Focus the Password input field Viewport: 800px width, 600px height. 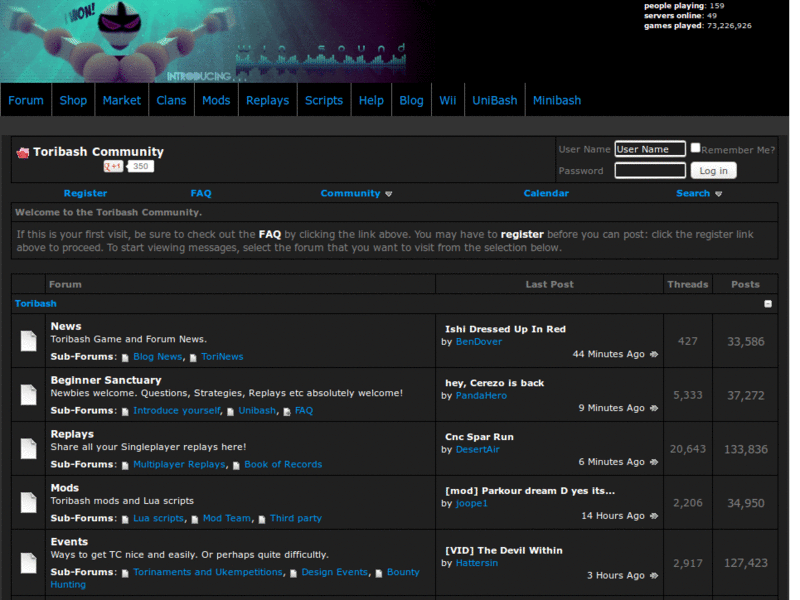pos(650,170)
